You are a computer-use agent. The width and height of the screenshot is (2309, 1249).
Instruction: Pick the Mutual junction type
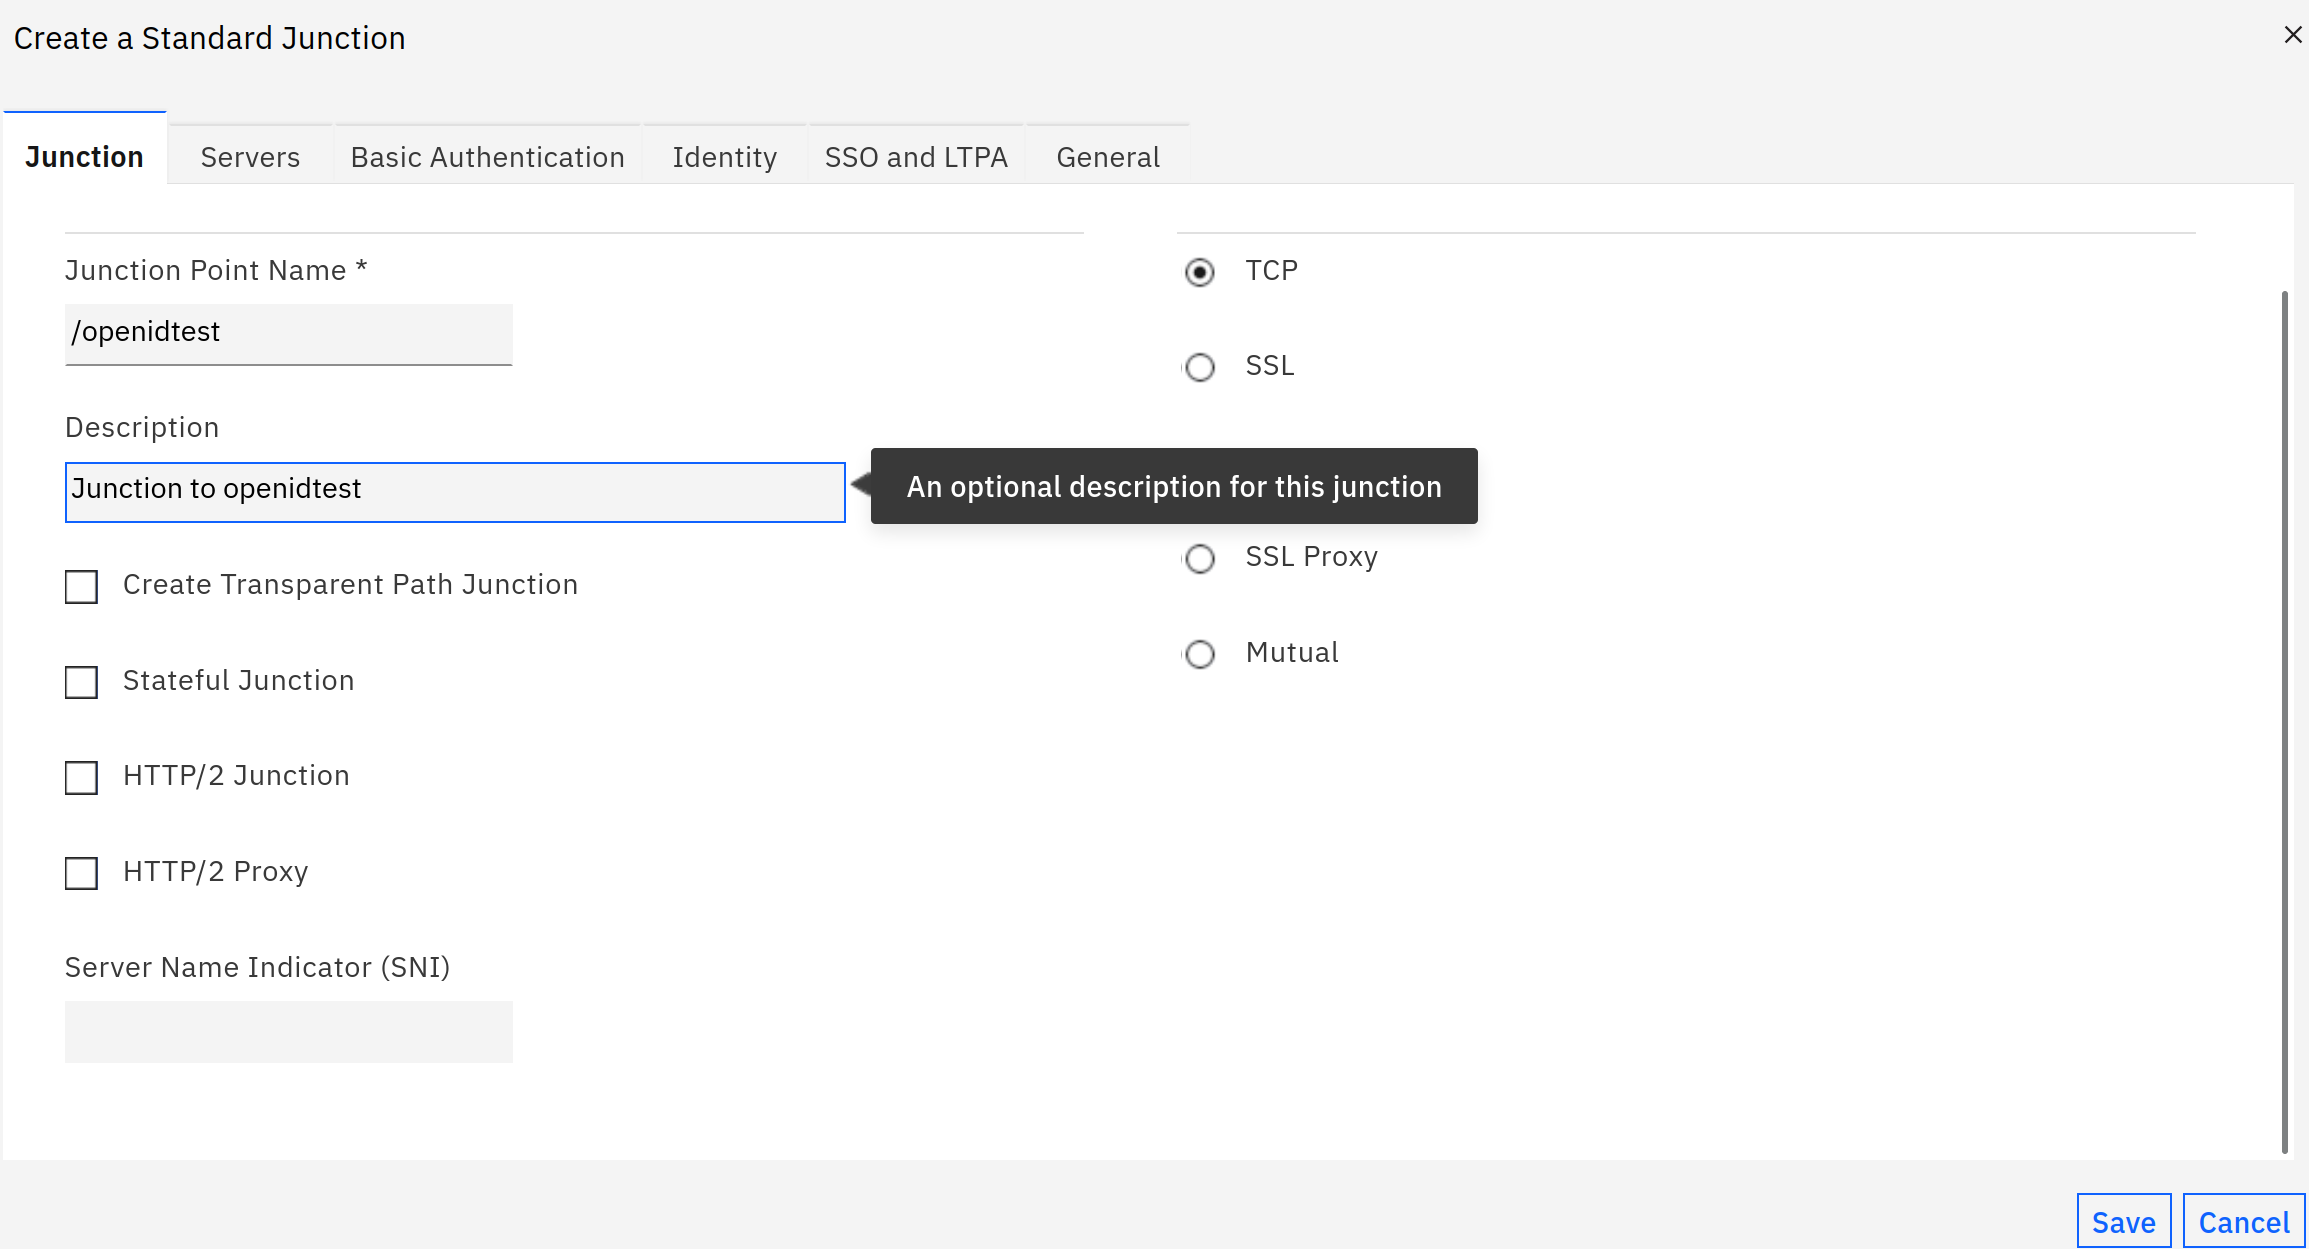tap(1199, 654)
